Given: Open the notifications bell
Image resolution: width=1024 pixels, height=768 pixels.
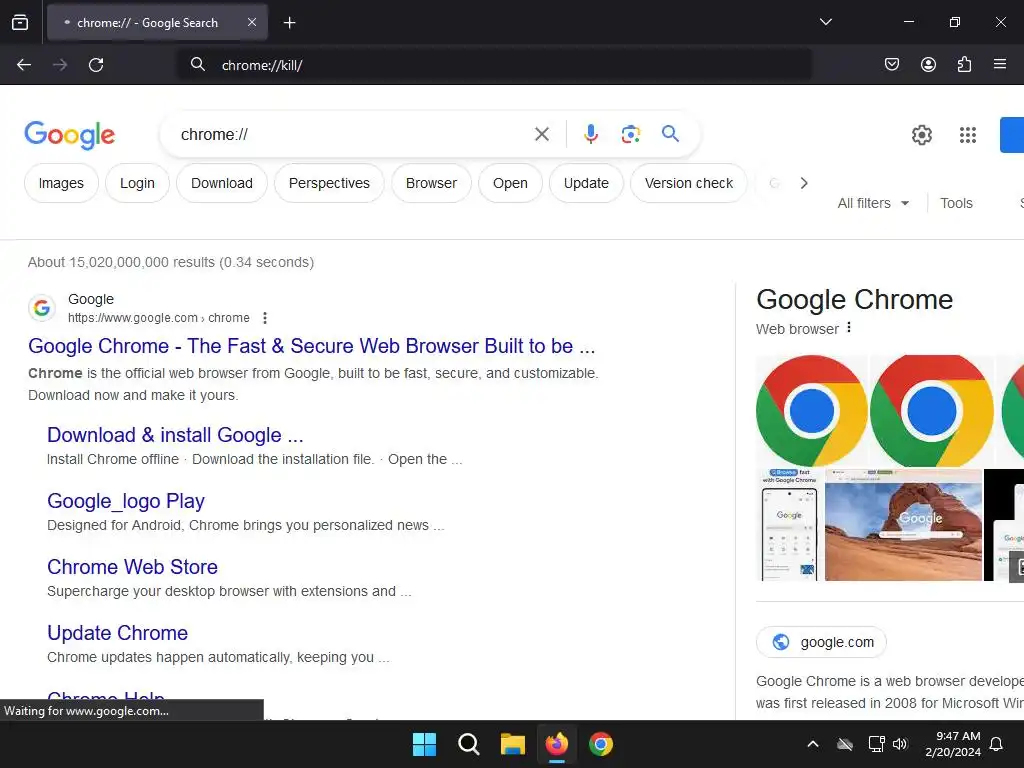Looking at the screenshot, I should [997, 744].
